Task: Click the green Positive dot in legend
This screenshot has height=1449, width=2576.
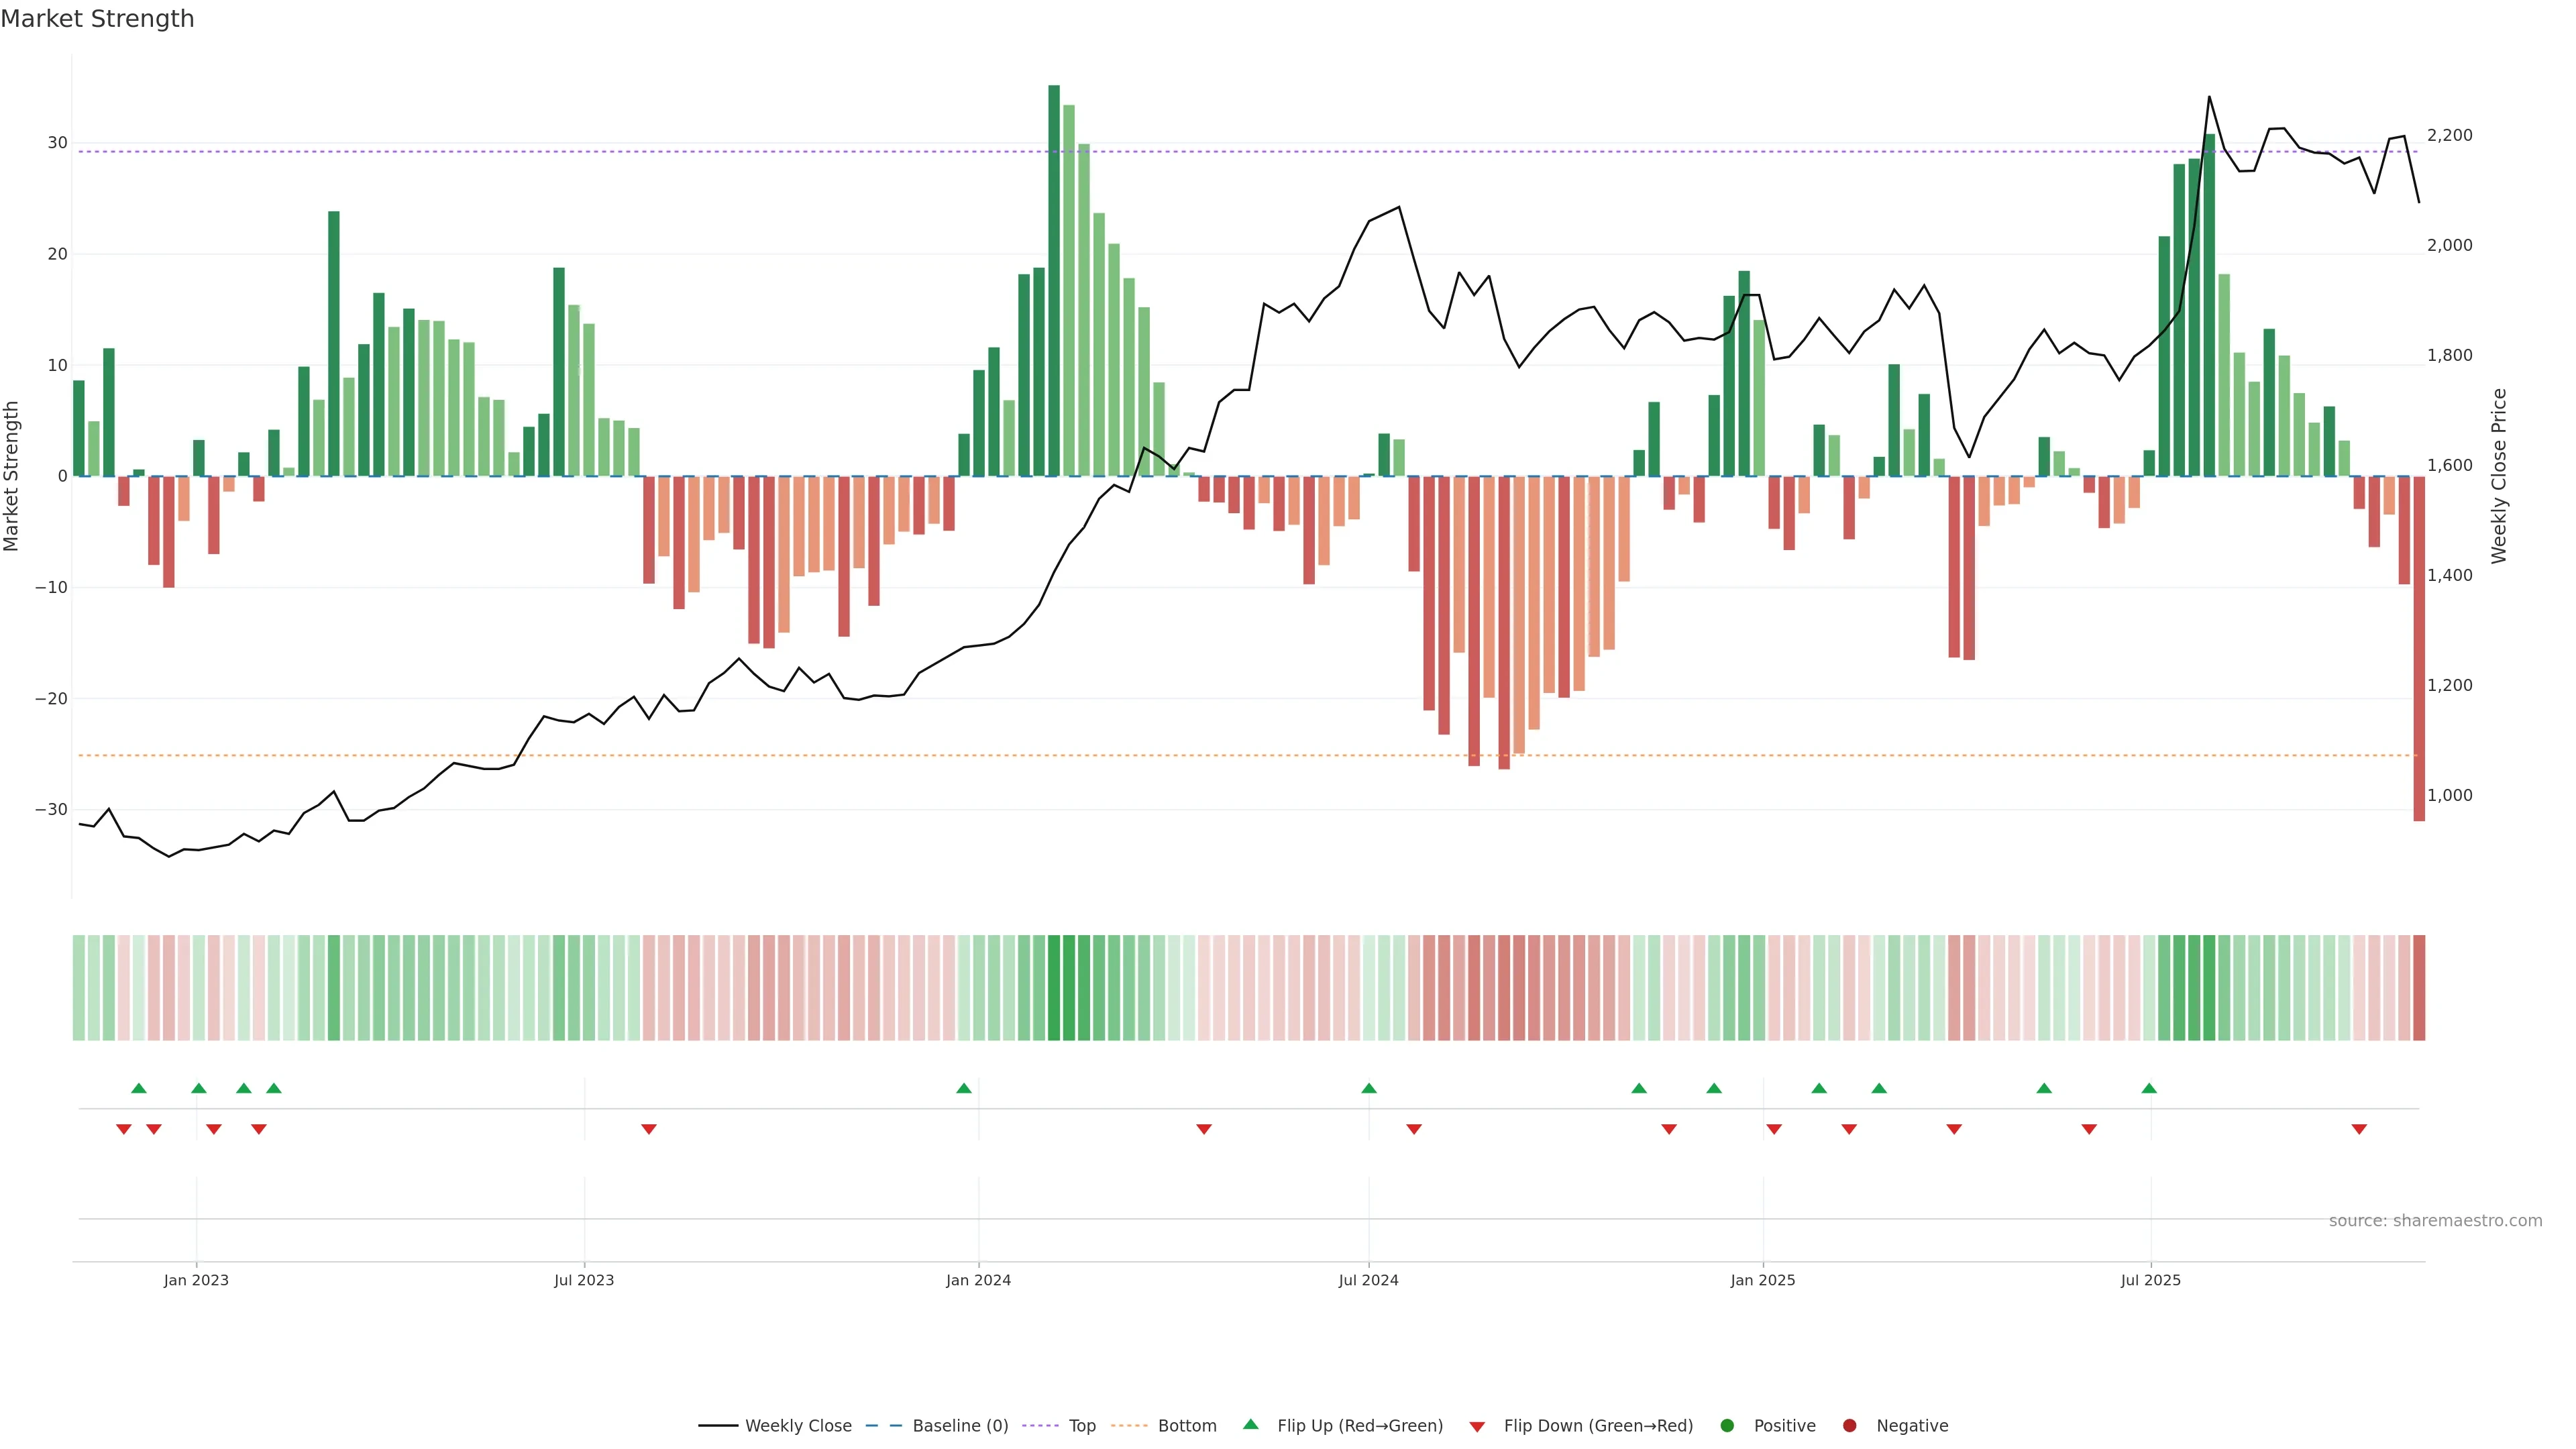Action: pos(1726,1425)
